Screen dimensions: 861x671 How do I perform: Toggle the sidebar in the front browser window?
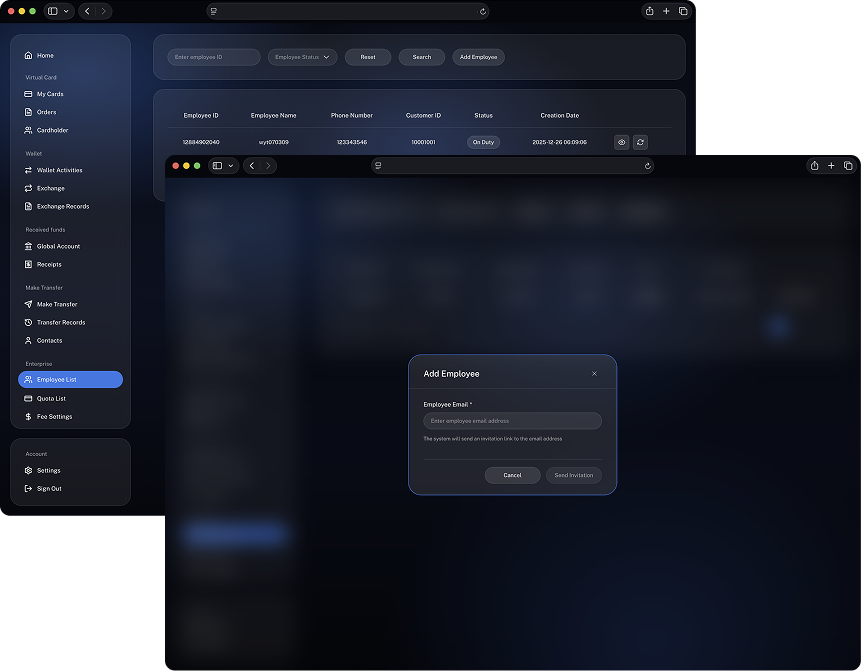pos(217,166)
